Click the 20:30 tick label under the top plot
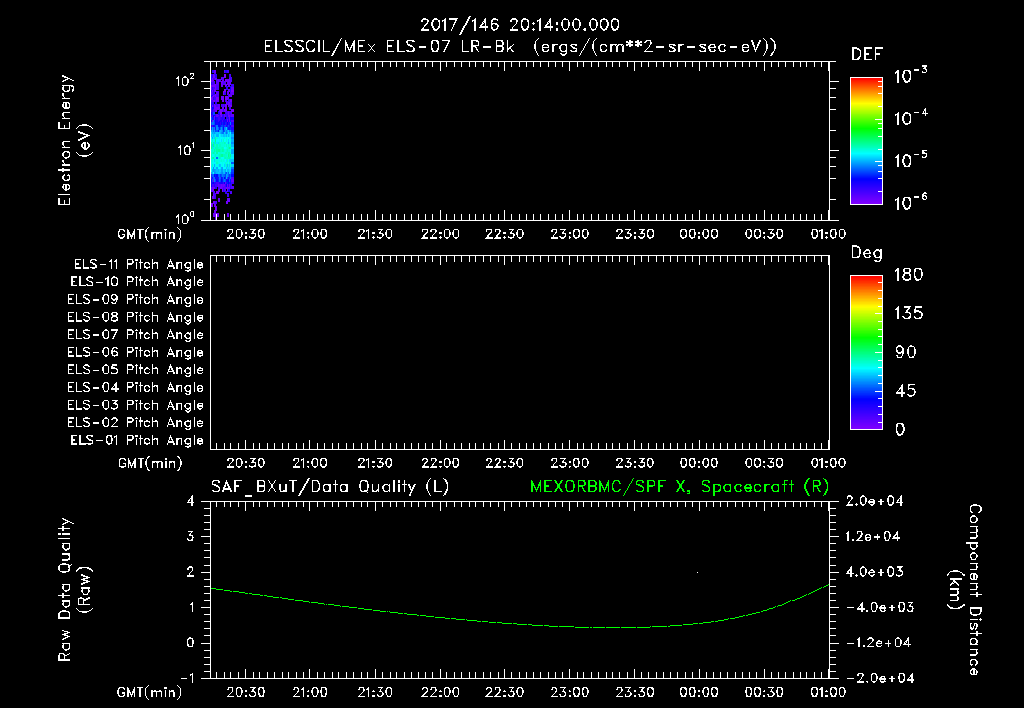1024x708 pixels. click(x=246, y=234)
